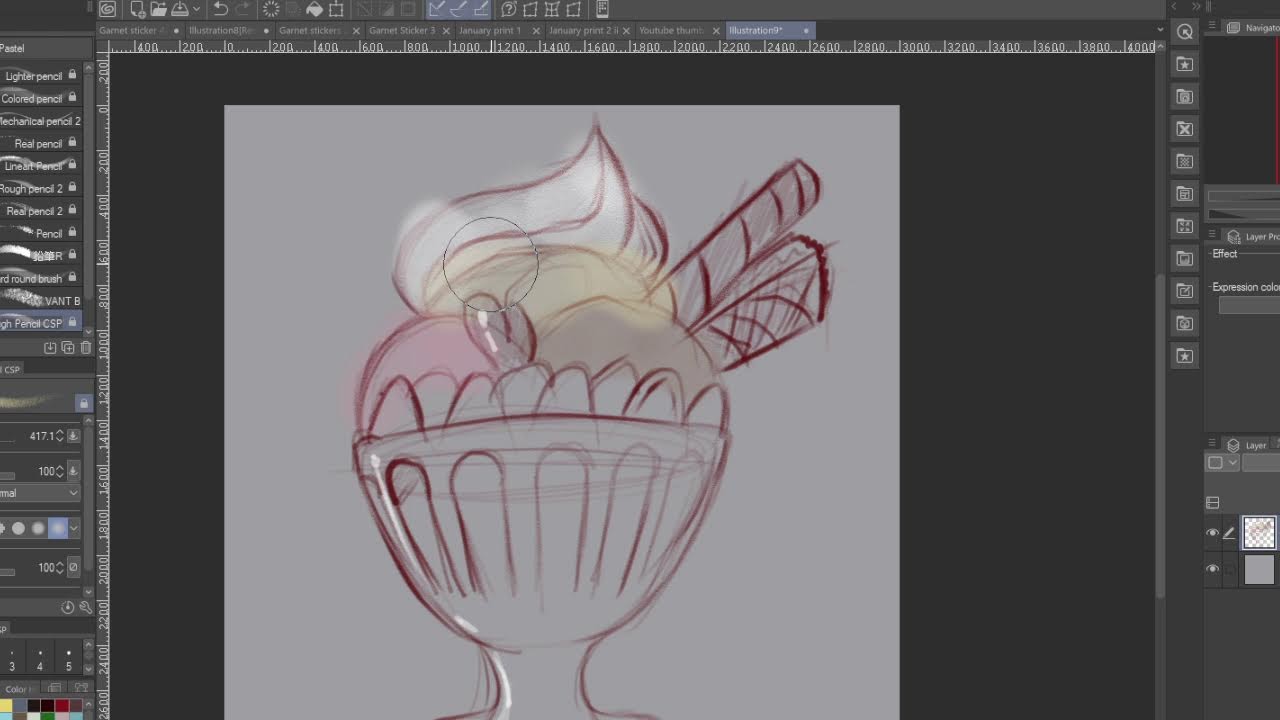
Task: Open opacity dynamics settings button
Action: click(x=73, y=471)
